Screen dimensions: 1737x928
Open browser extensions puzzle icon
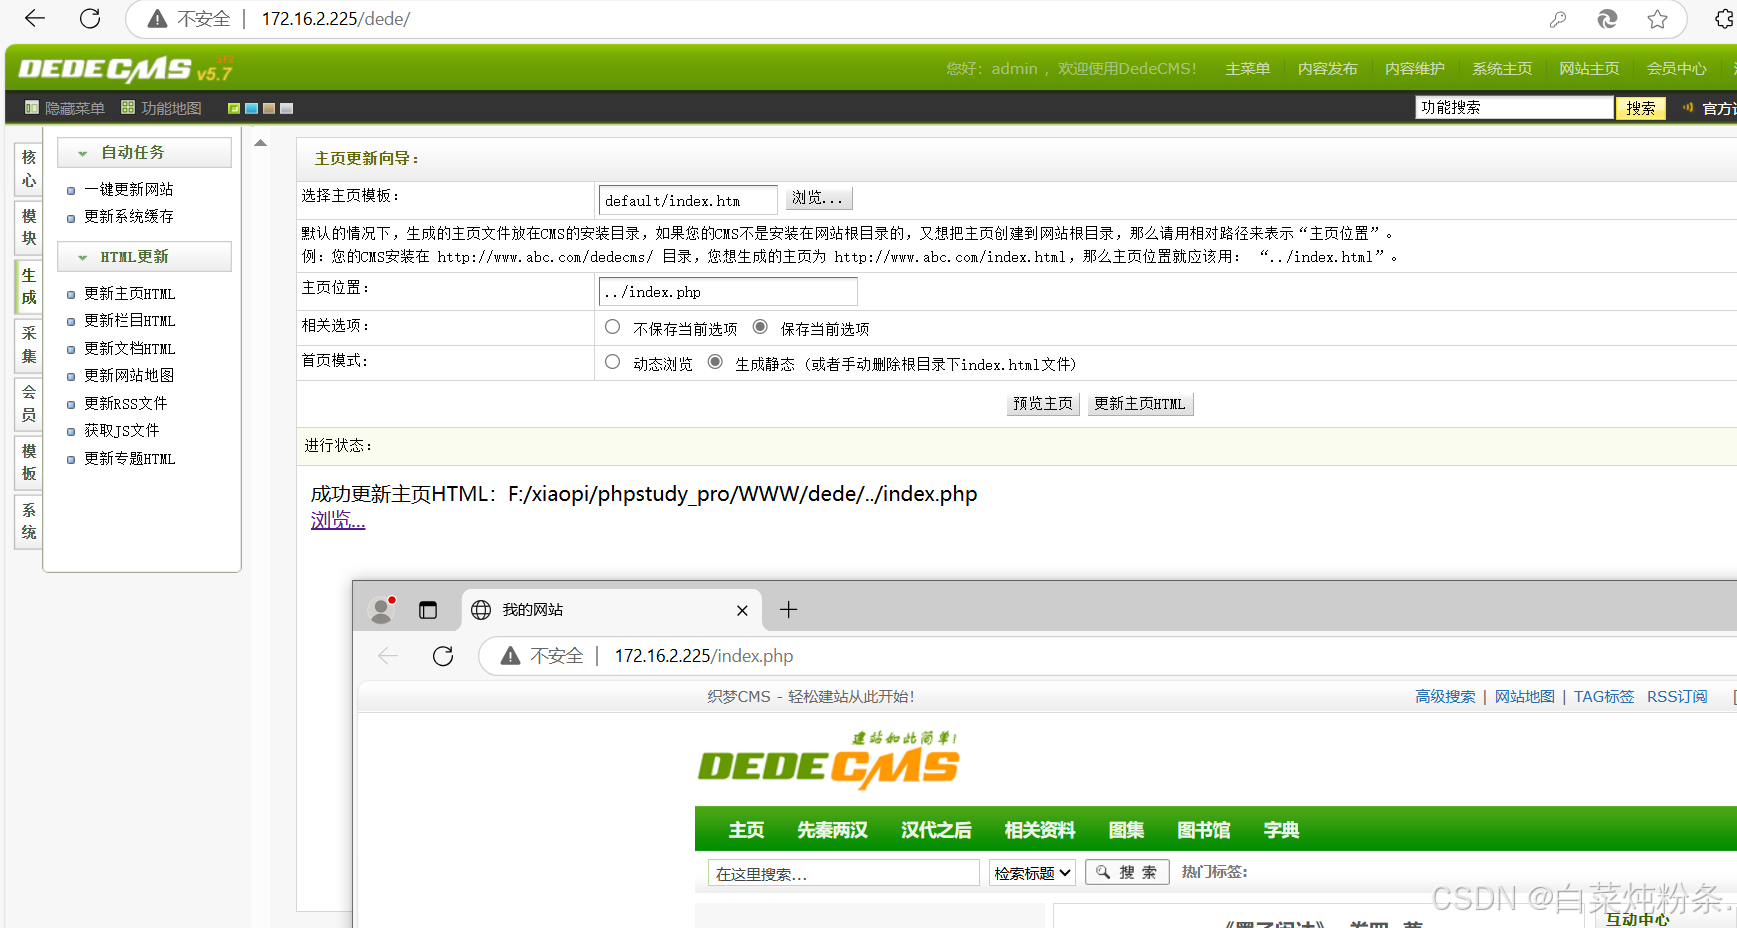(1725, 19)
